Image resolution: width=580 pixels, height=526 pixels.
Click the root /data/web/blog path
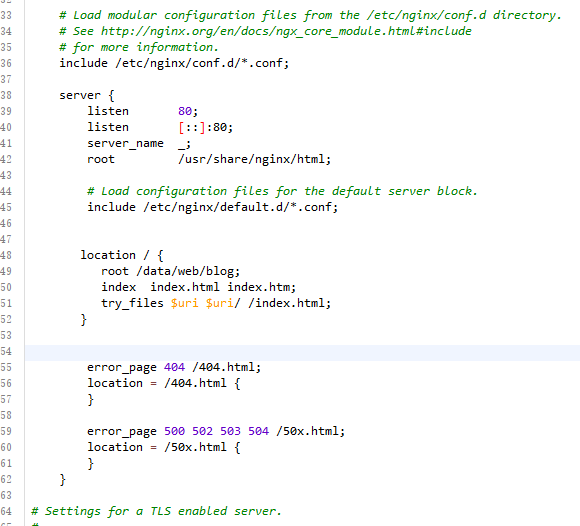pos(188,272)
